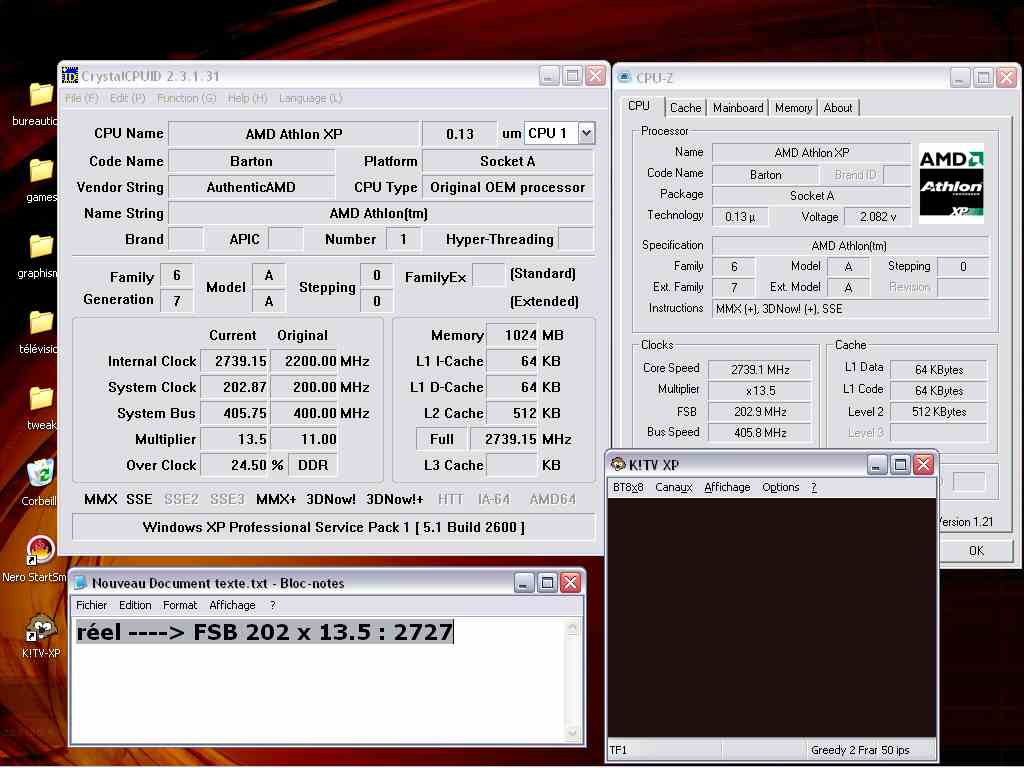Switch to the About tab in CPU-Z
Viewport: 1024px width, 768px height.
point(838,108)
